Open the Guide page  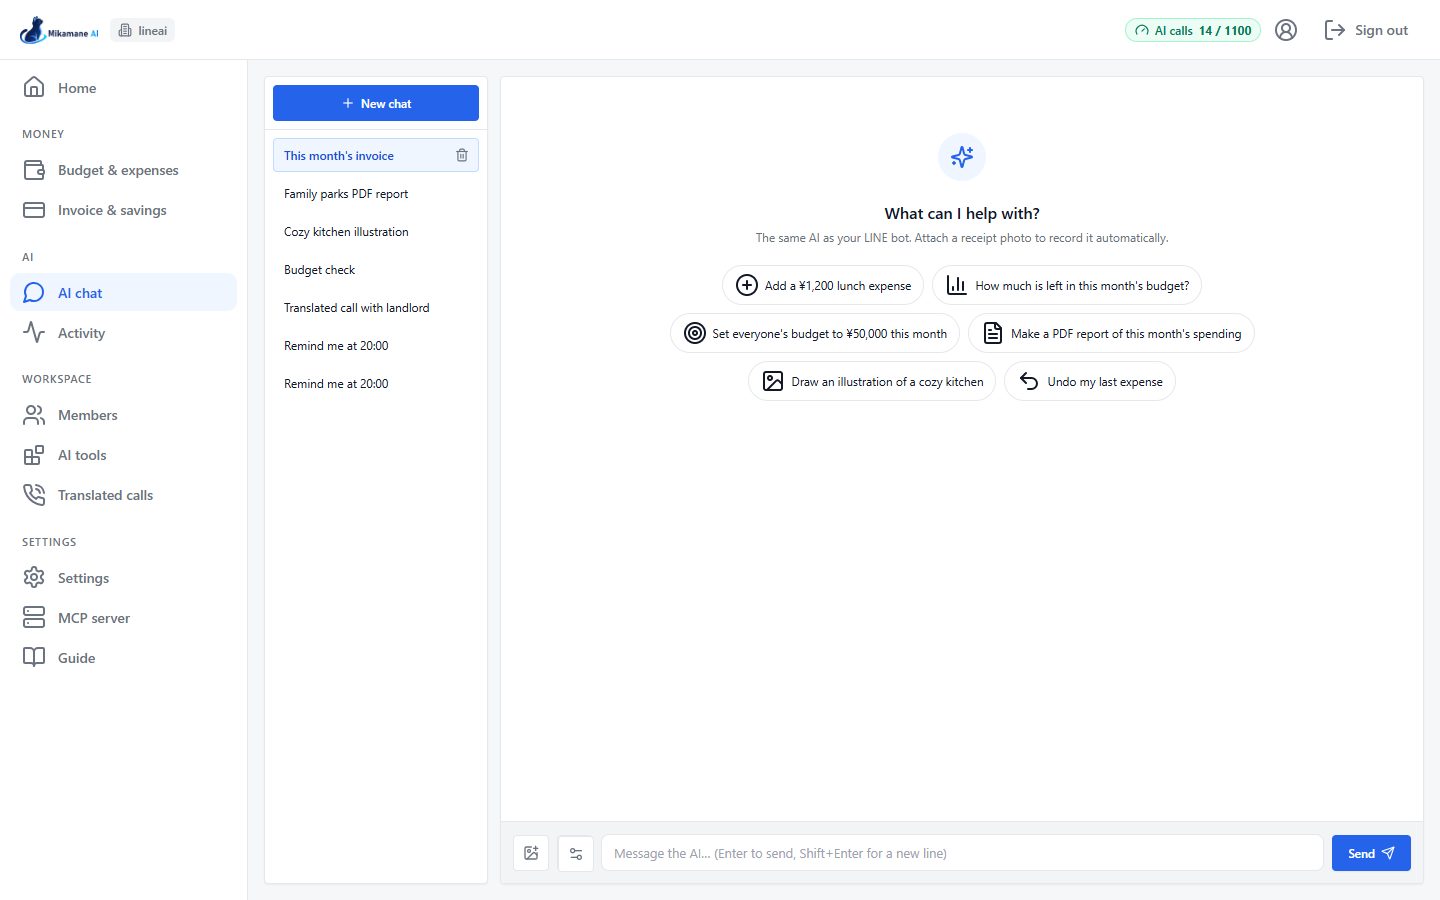click(x=124, y=658)
